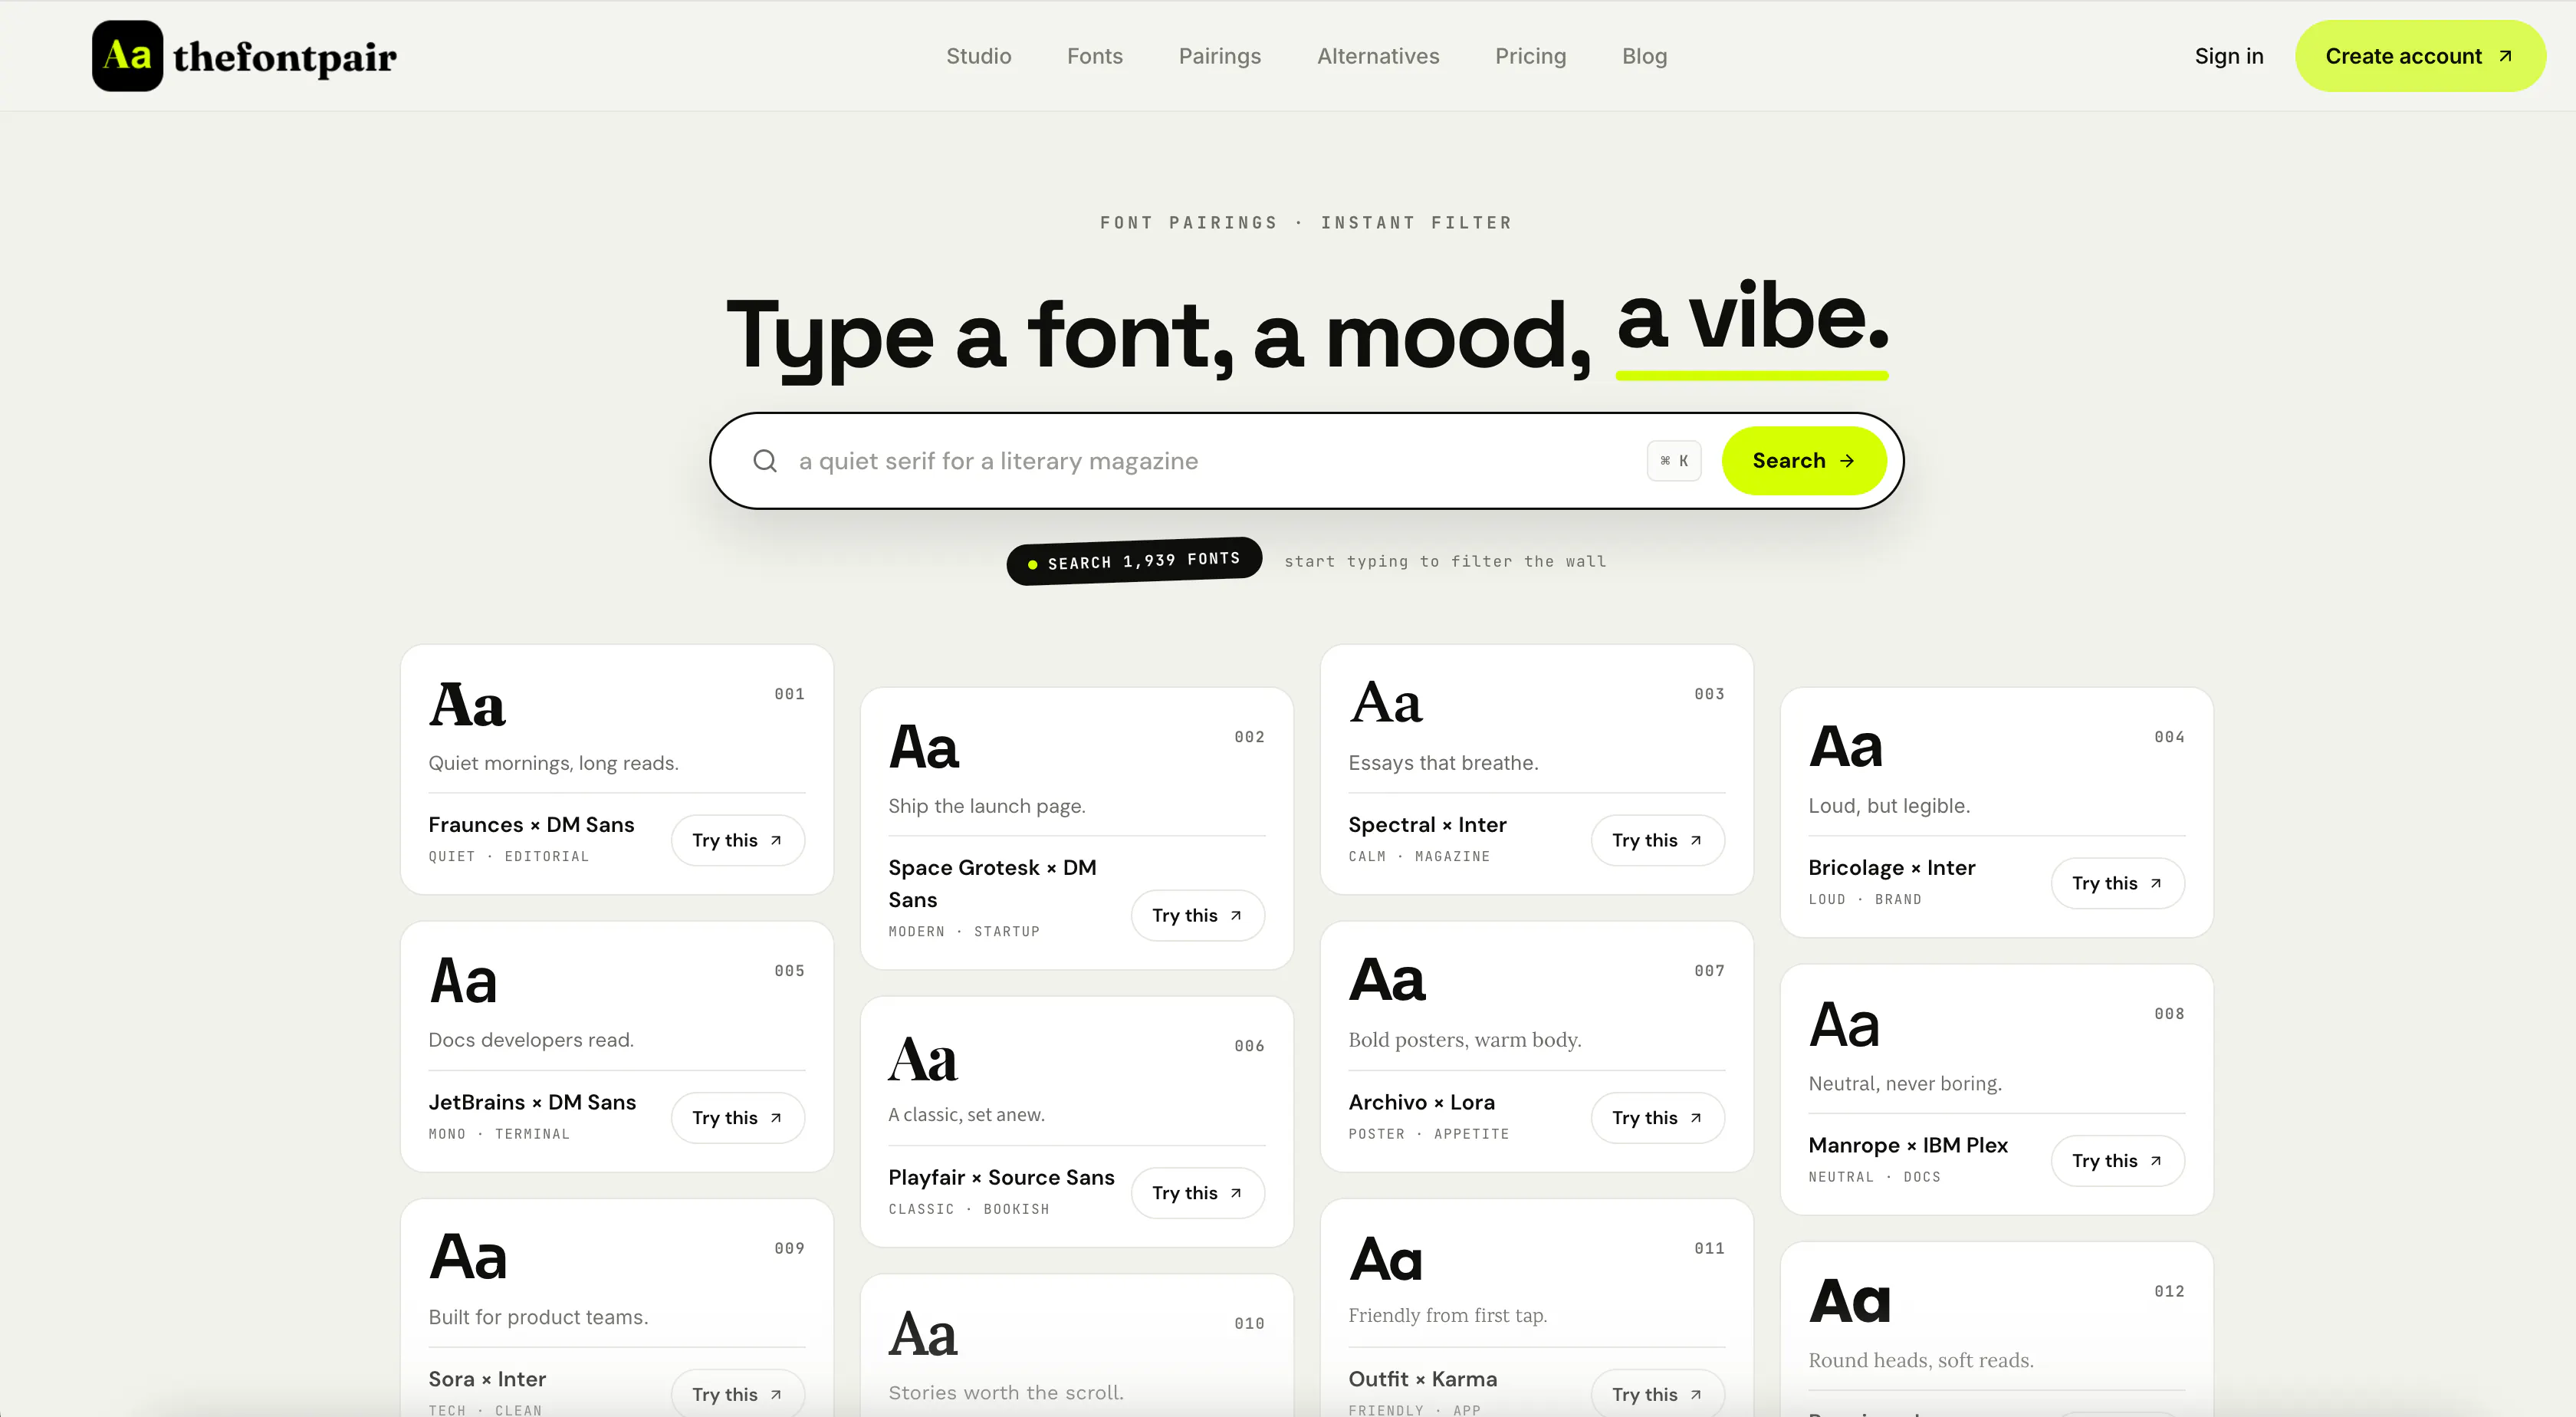Screen dimensions: 2576x1417
Task: Open the Fonts nav item
Action: [1095, 56]
